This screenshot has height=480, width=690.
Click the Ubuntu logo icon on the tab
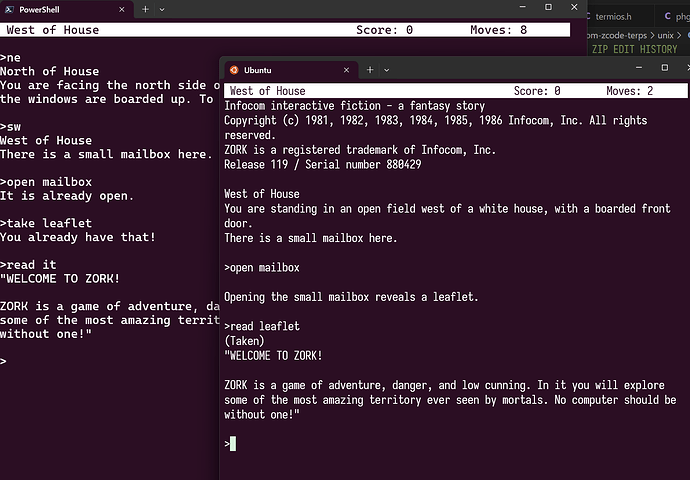pos(234,70)
